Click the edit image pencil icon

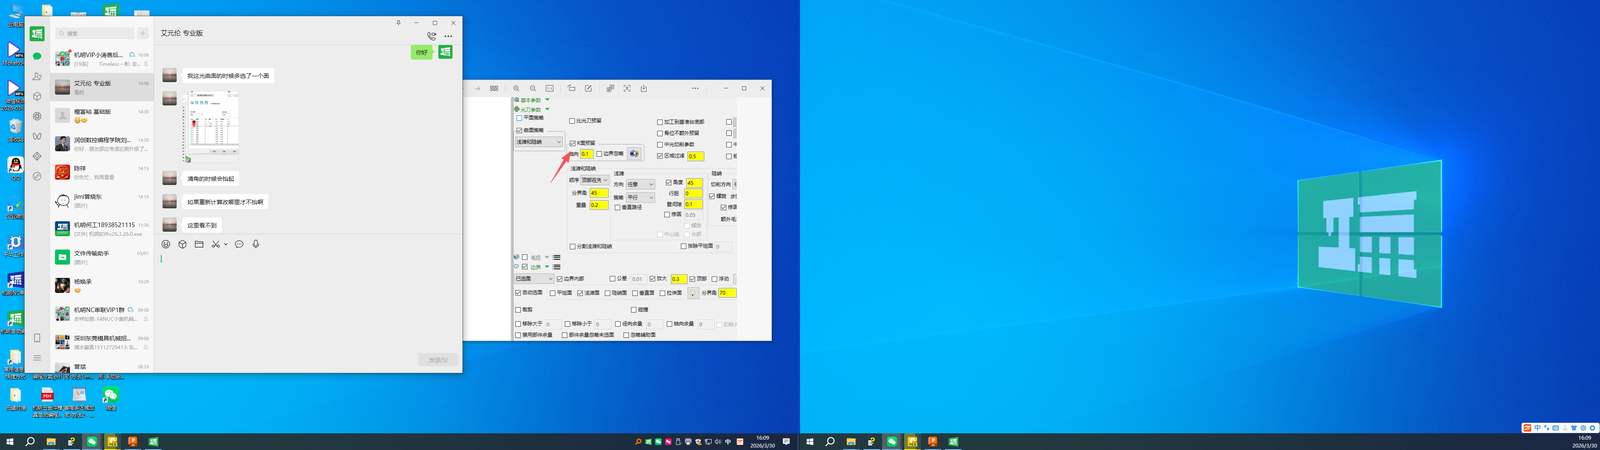click(x=588, y=88)
